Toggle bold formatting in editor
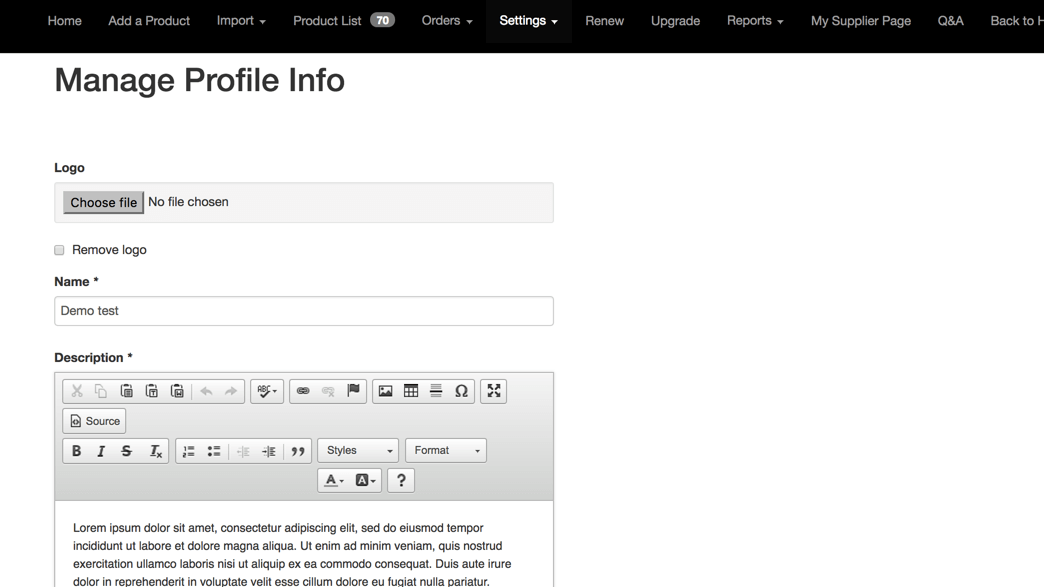 pos(76,451)
